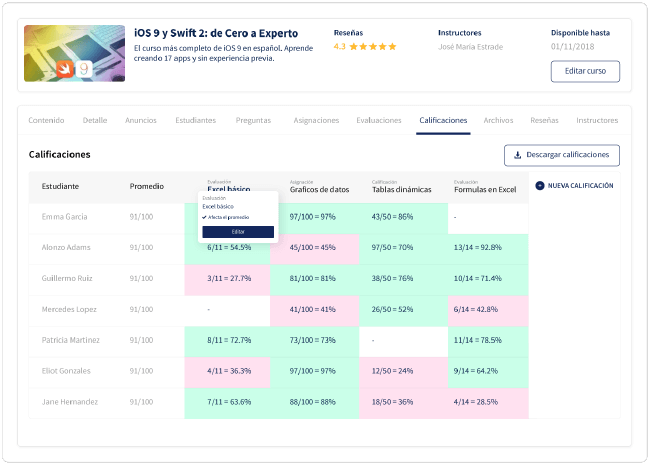This screenshot has width=650, height=464.
Task: Click the 4.3 rating value
Action: (340, 46)
